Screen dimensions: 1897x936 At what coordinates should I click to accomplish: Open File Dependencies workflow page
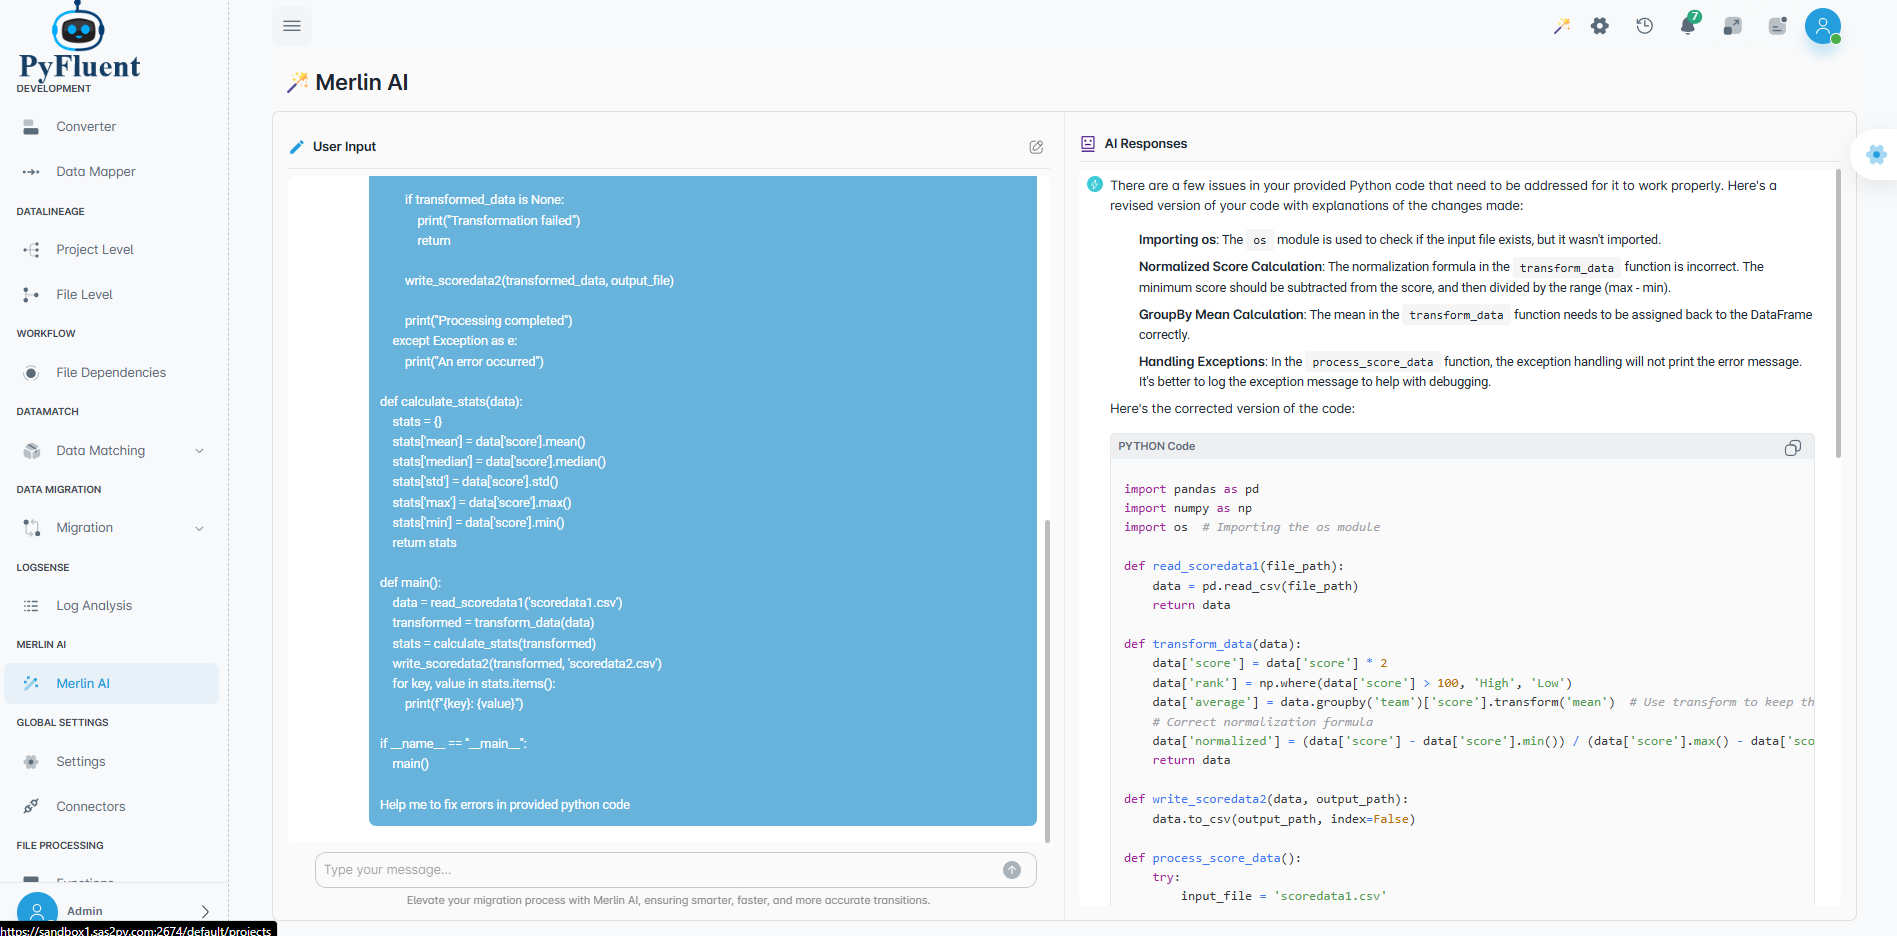click(111, 373)
